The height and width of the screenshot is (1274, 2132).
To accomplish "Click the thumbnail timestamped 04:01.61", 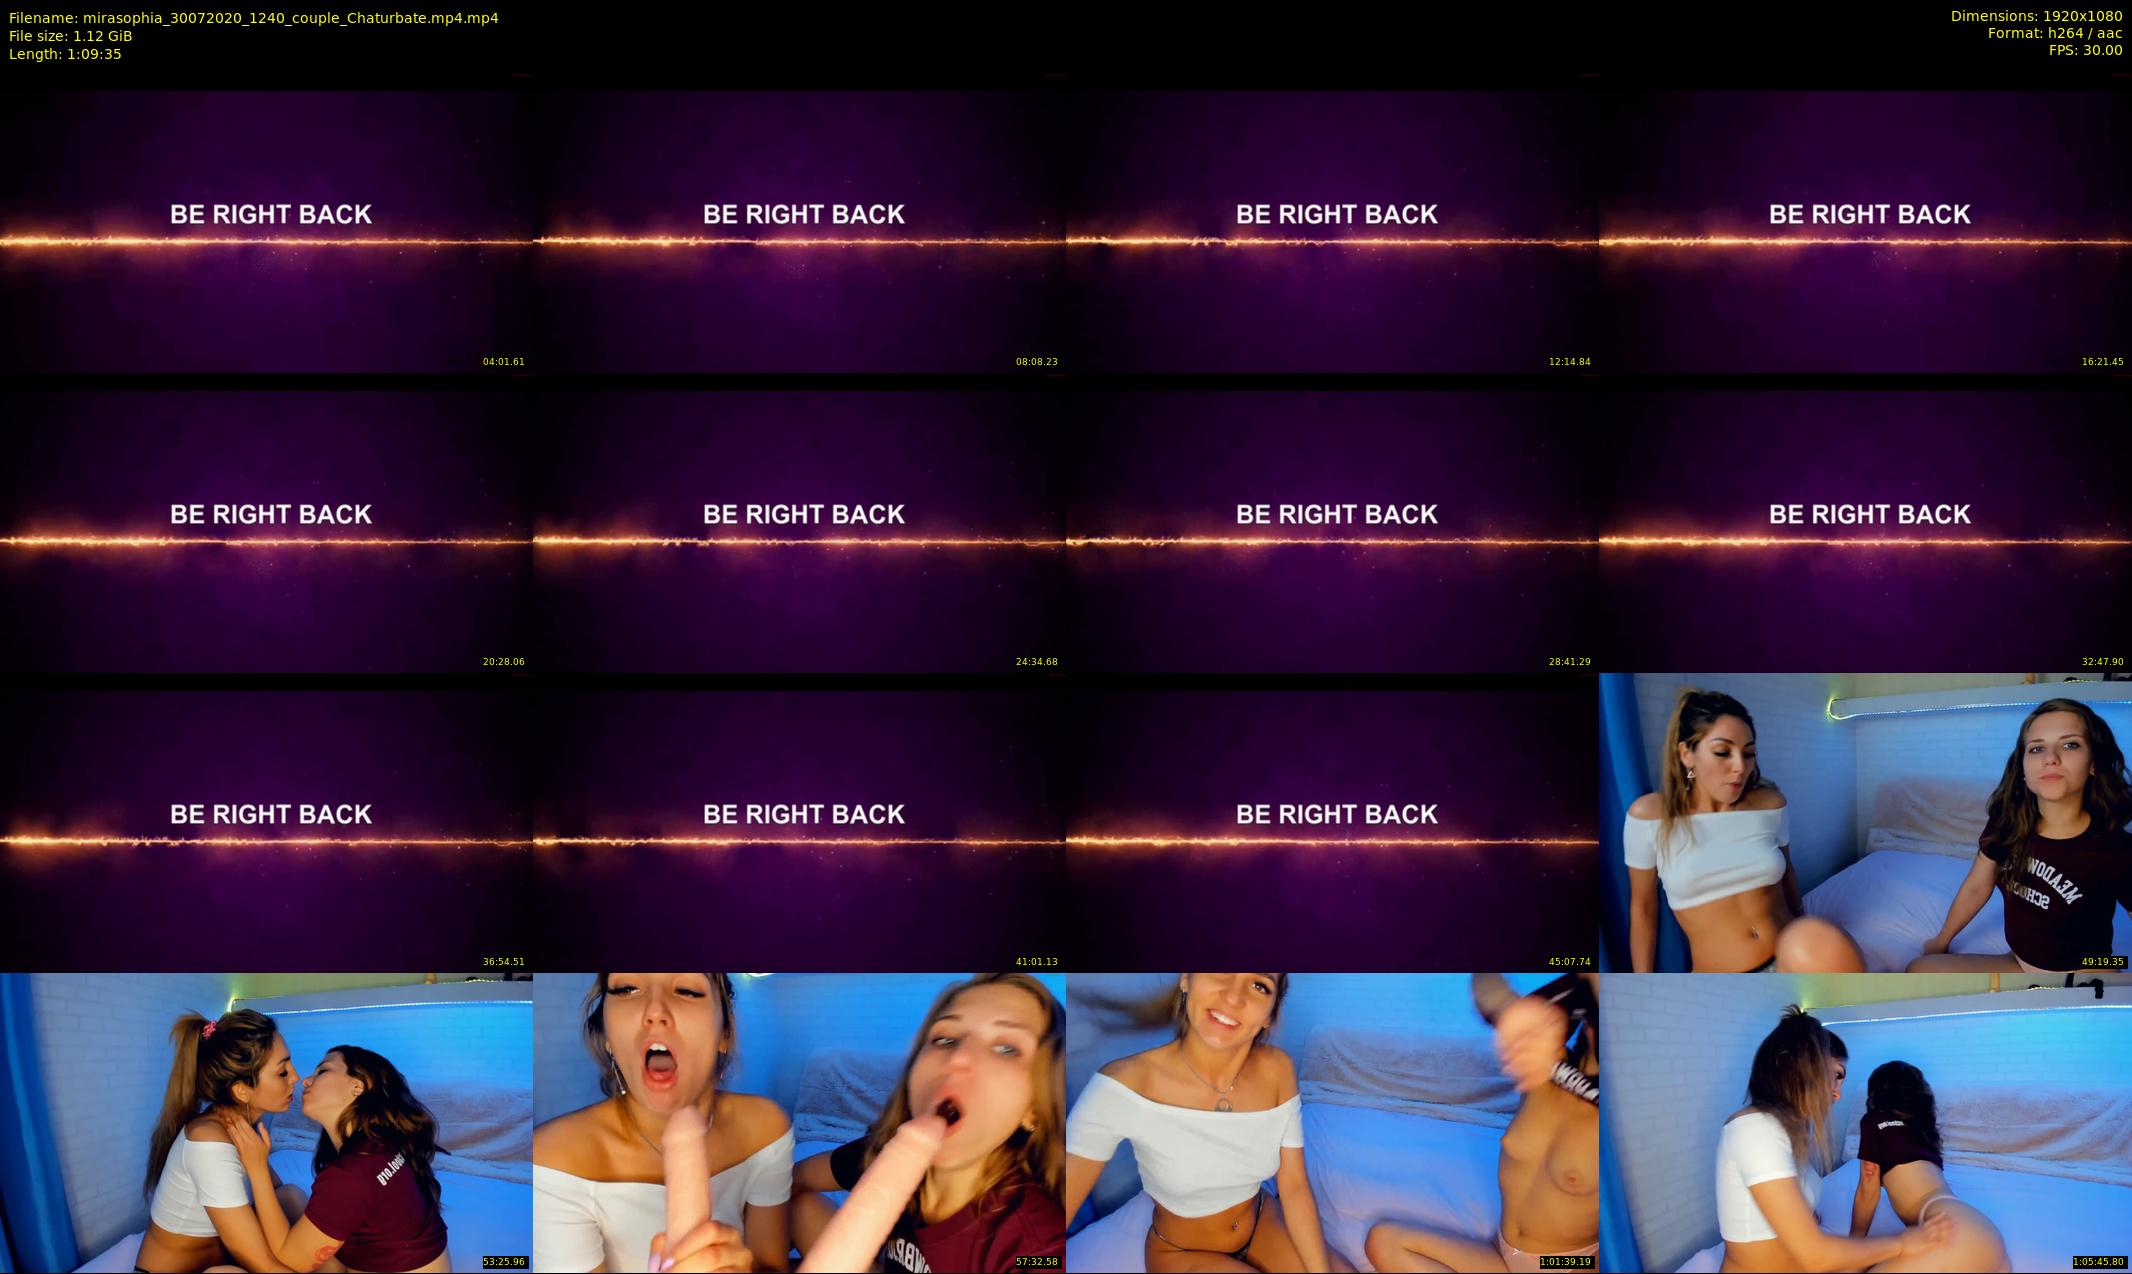I will pyautogui.click(x=266, y=223).
